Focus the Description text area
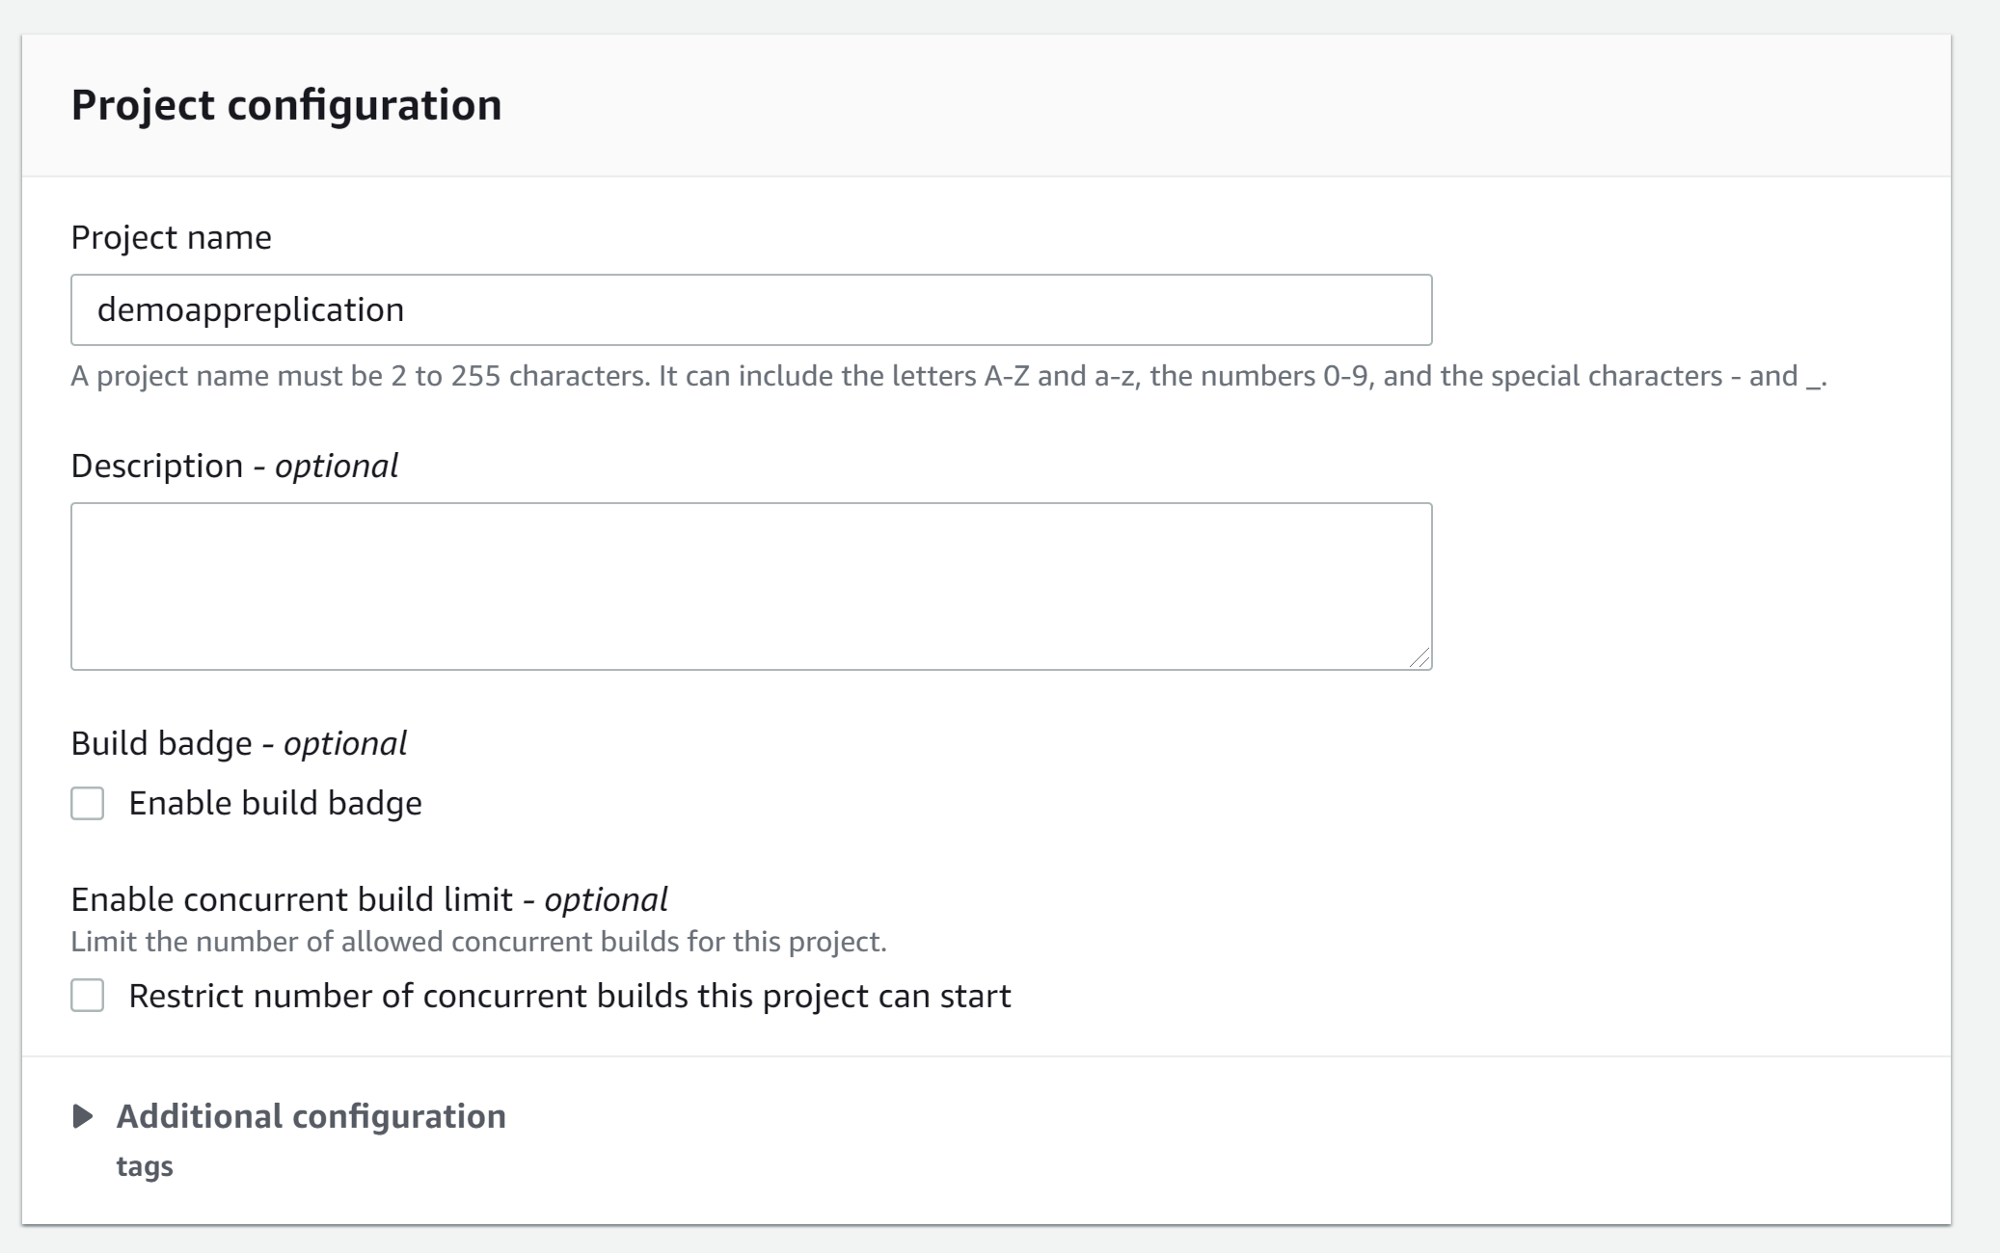Viewport: 2000px width, 1253px height. [x=750, y=586]
